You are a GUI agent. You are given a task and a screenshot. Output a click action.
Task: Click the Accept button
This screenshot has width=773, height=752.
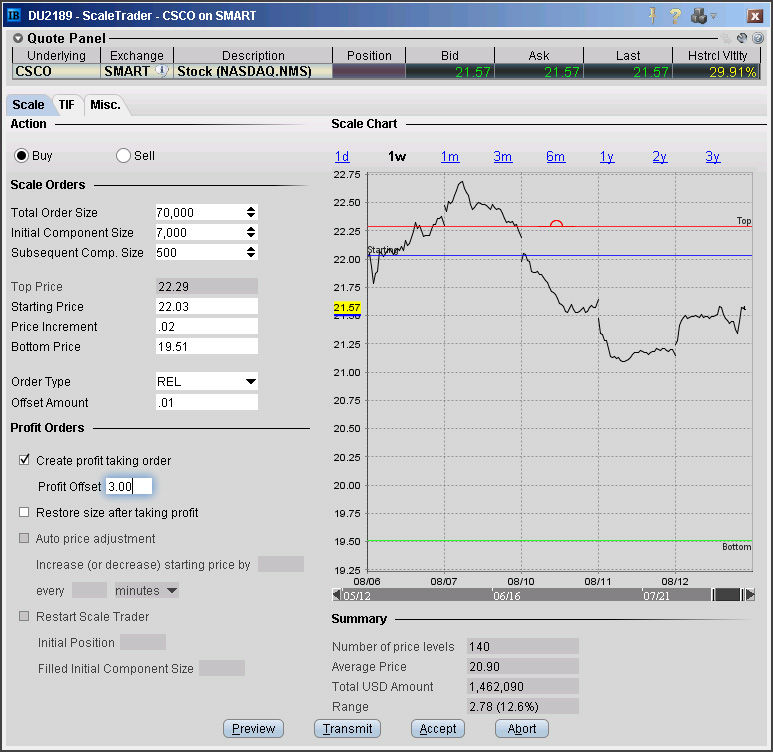click(438, 728)
